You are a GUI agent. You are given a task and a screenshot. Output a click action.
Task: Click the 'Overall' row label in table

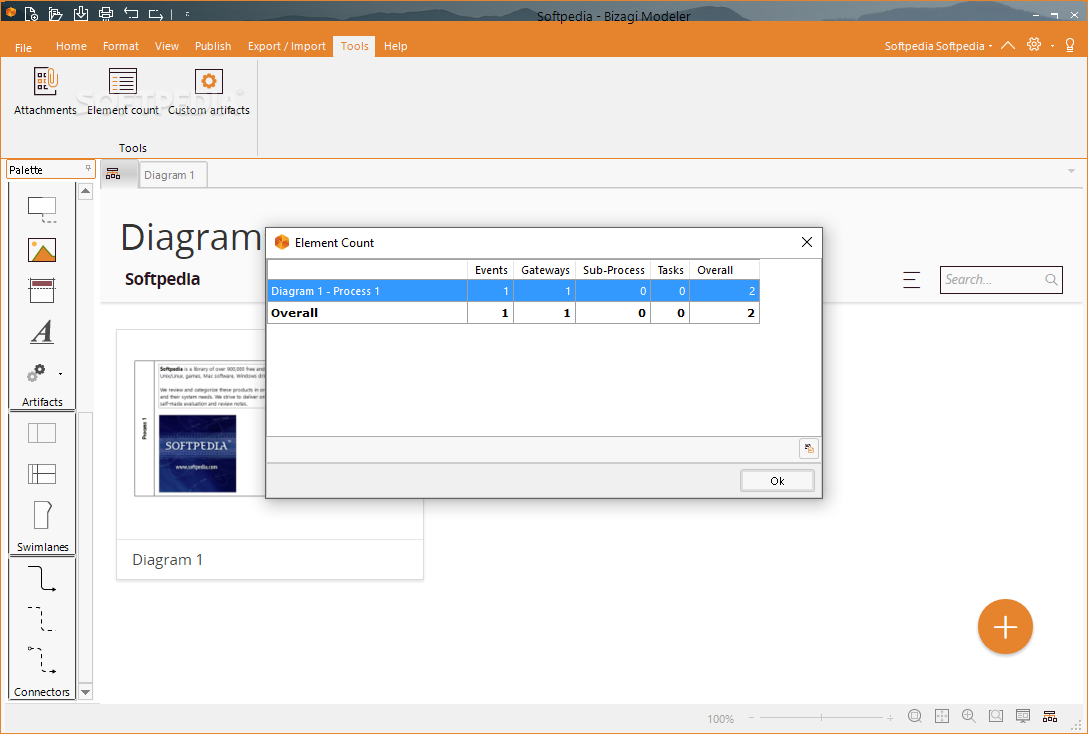[x=294, y=313]
